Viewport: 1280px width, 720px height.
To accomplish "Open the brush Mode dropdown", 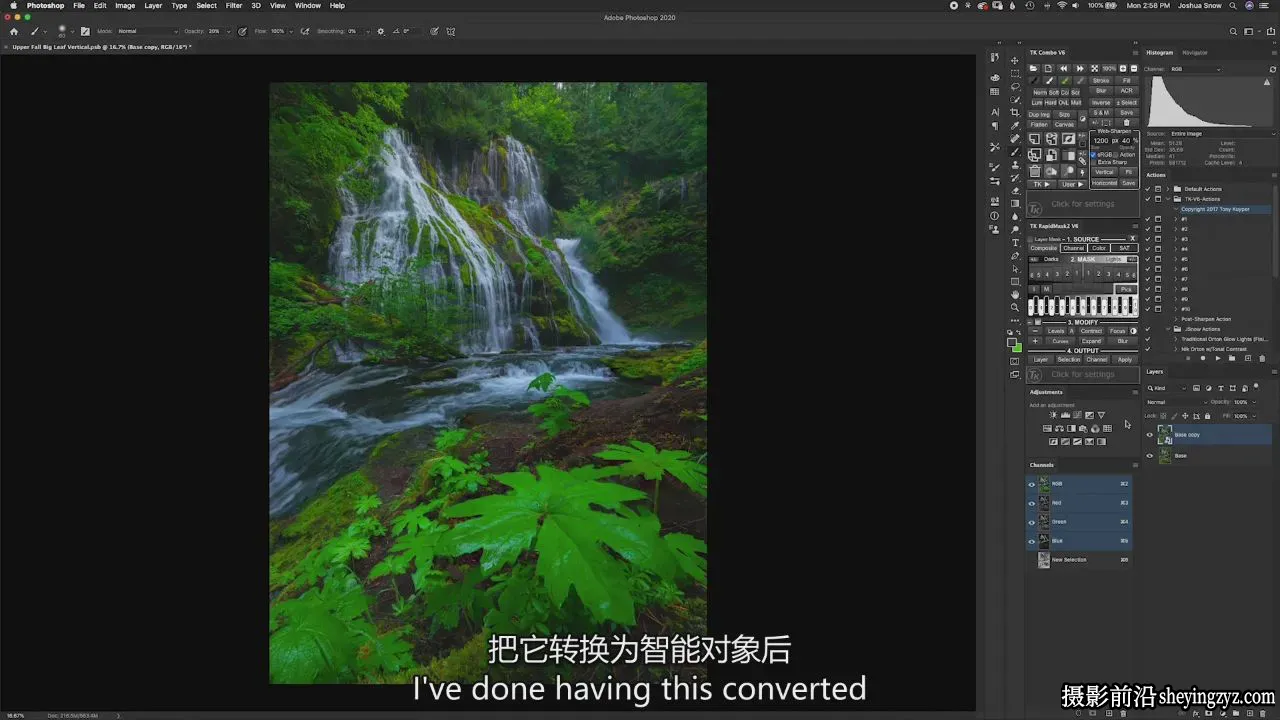I will [x=147, y=31].
